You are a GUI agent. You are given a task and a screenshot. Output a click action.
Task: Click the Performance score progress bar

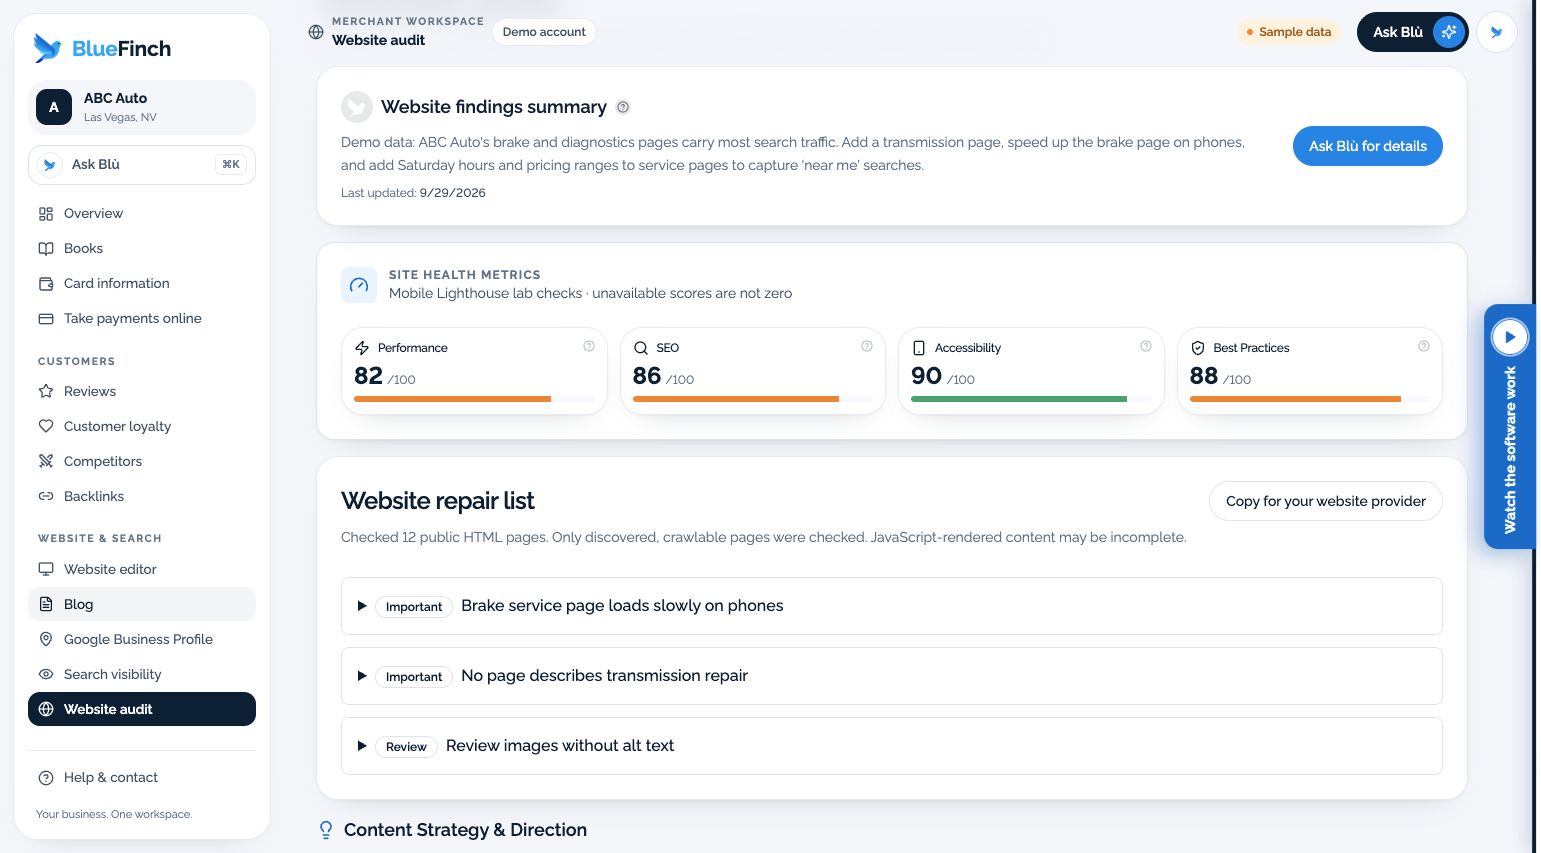tap(474, 399)
